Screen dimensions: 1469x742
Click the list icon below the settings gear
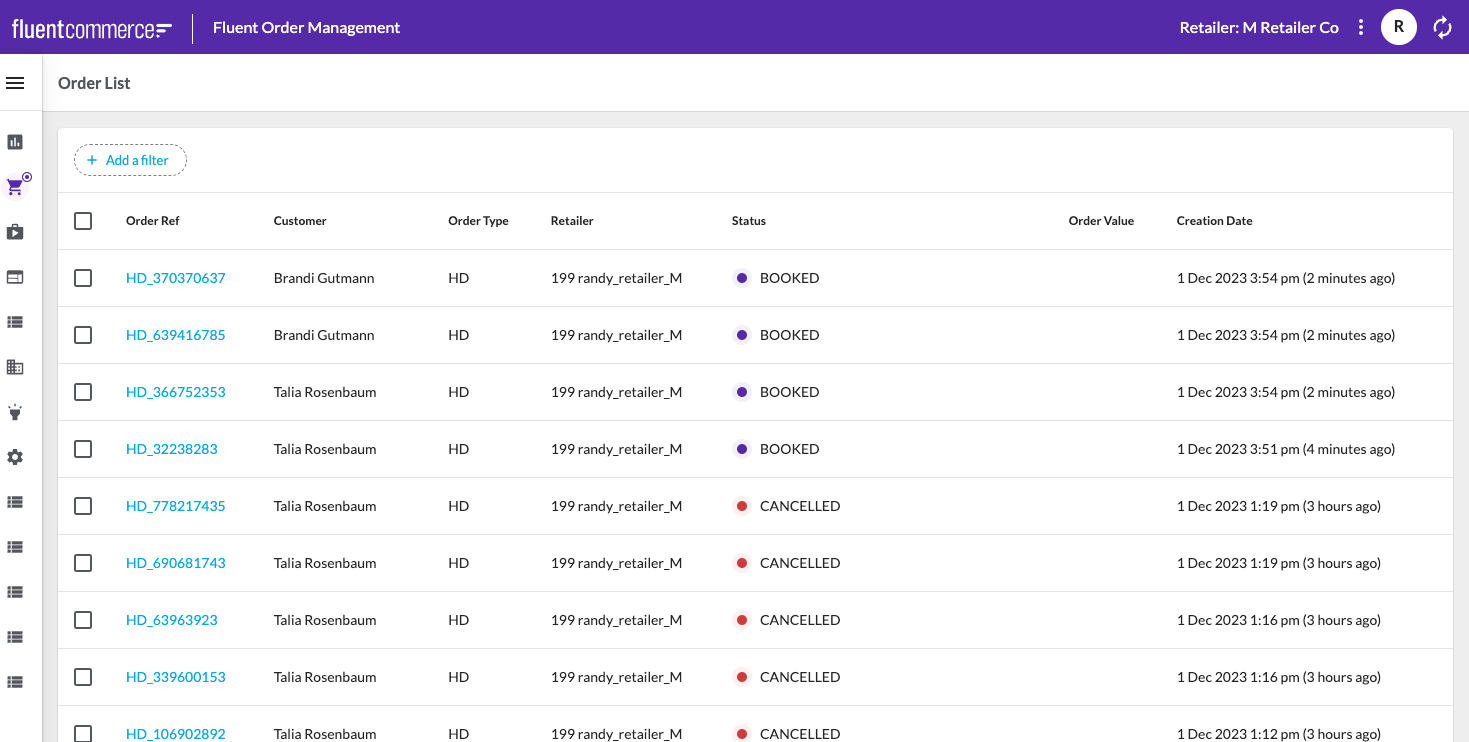[15, 501]
